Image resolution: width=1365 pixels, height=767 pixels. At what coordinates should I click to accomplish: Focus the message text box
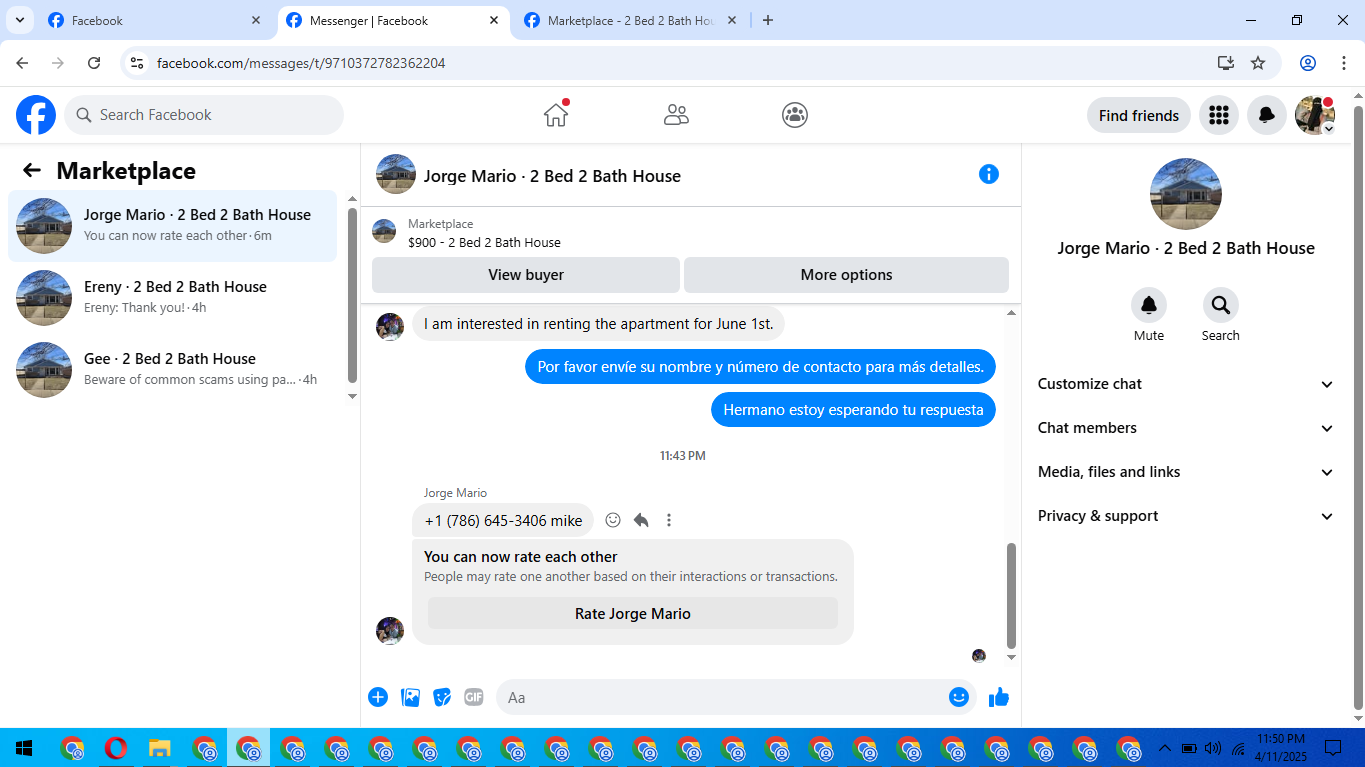click(x=721, y=697)
